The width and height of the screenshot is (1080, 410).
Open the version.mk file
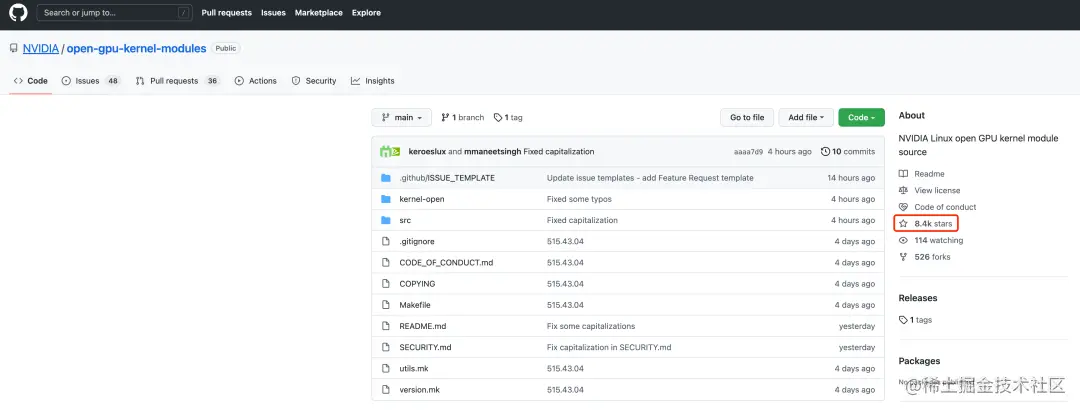pos(419,390)
